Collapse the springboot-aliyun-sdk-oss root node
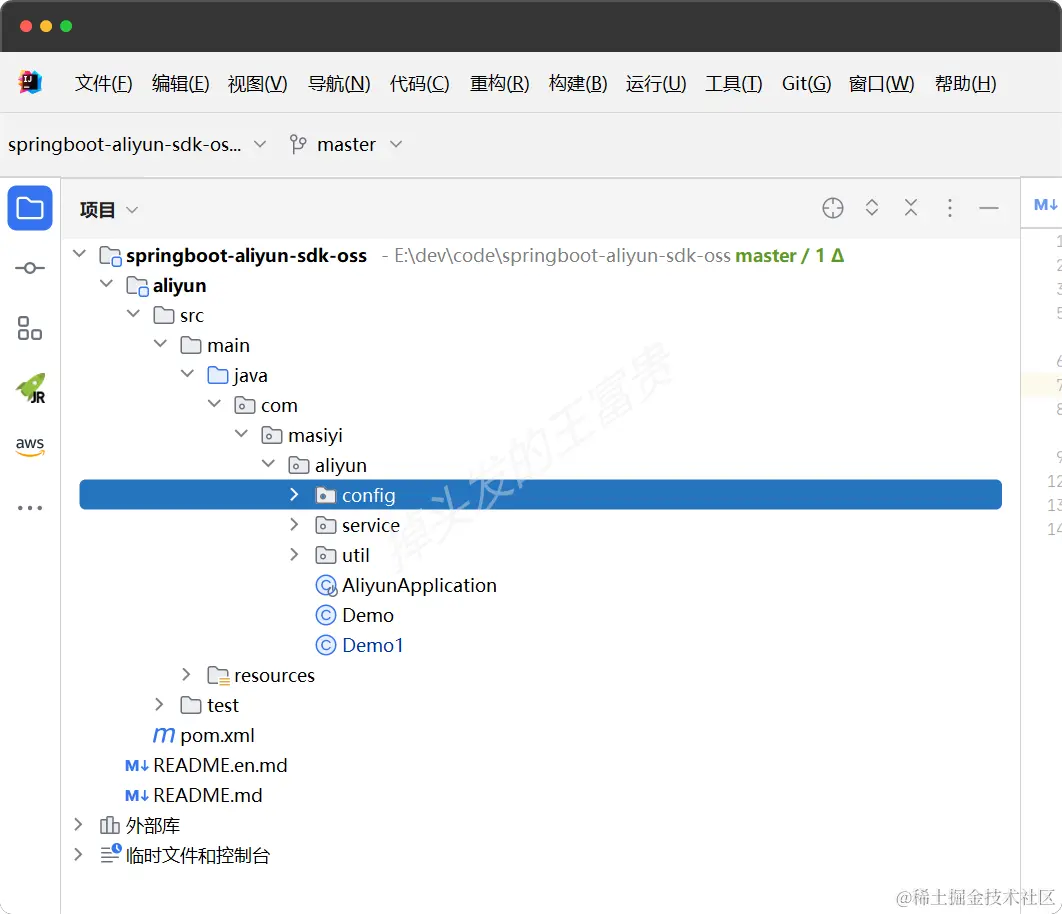 79,255
